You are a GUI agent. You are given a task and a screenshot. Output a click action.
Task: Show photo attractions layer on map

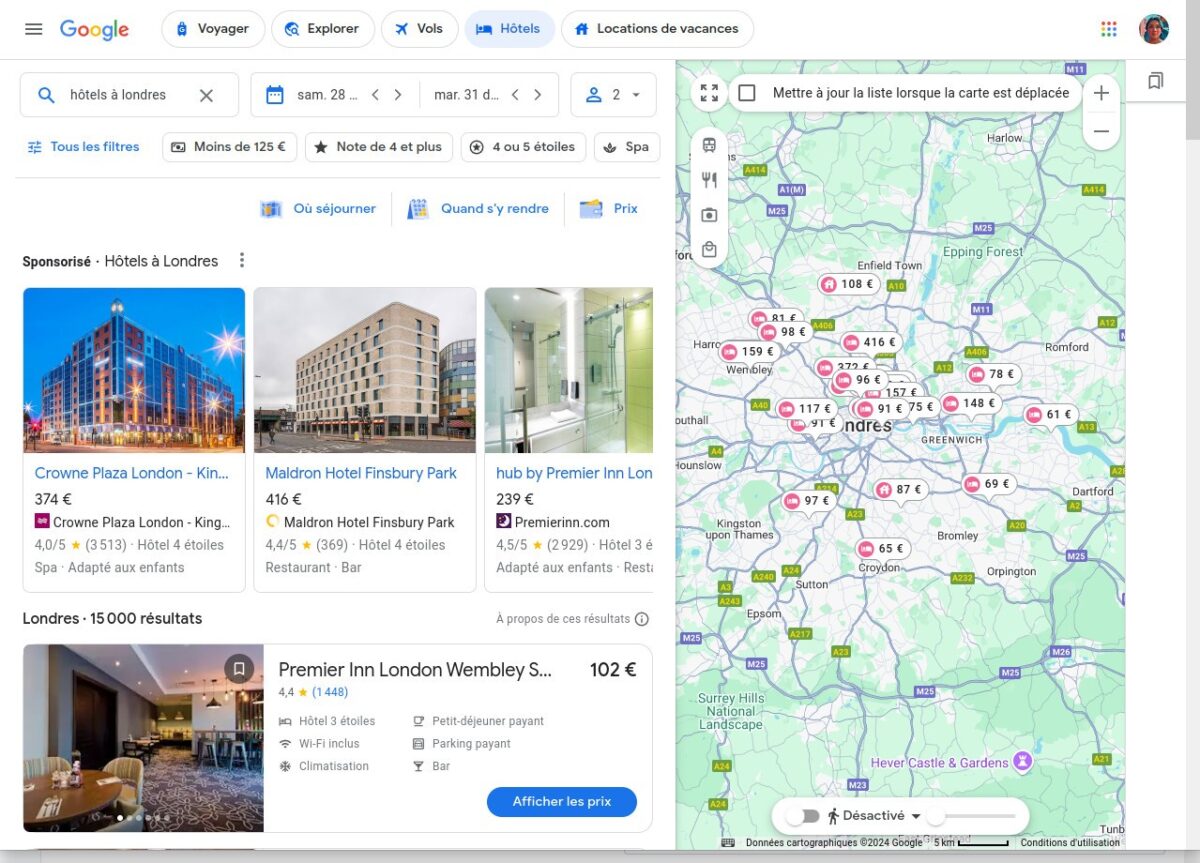(709, 215)
